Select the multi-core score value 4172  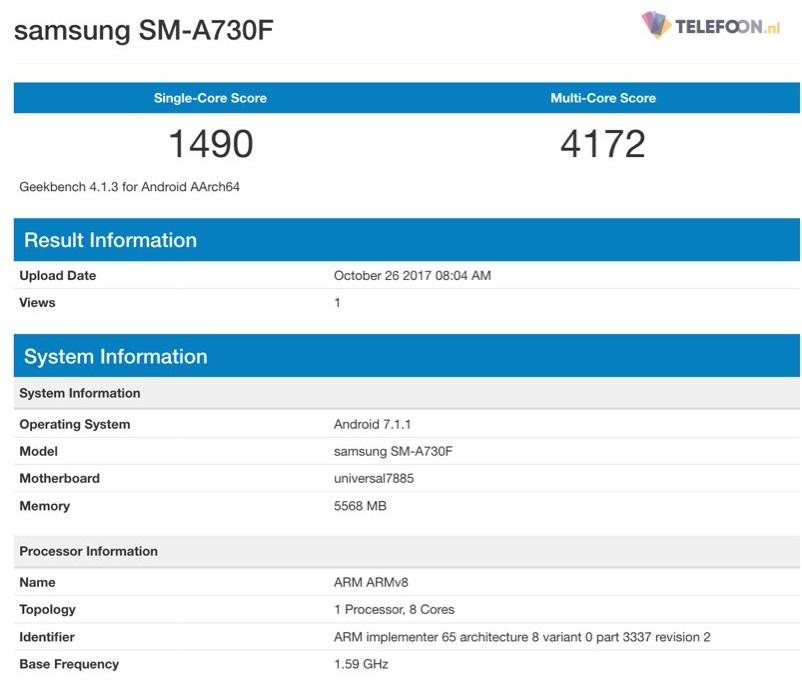coord(603,144)
